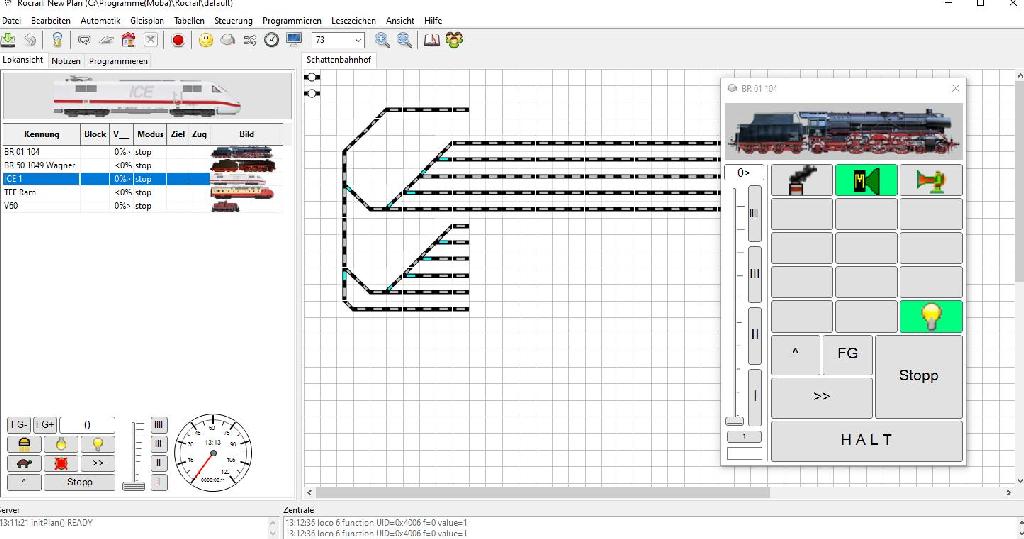The width and height of the screenshot is (1024, 539).
Task: Click the zoom in magnifier icon
Action: [x=382, y=40]
